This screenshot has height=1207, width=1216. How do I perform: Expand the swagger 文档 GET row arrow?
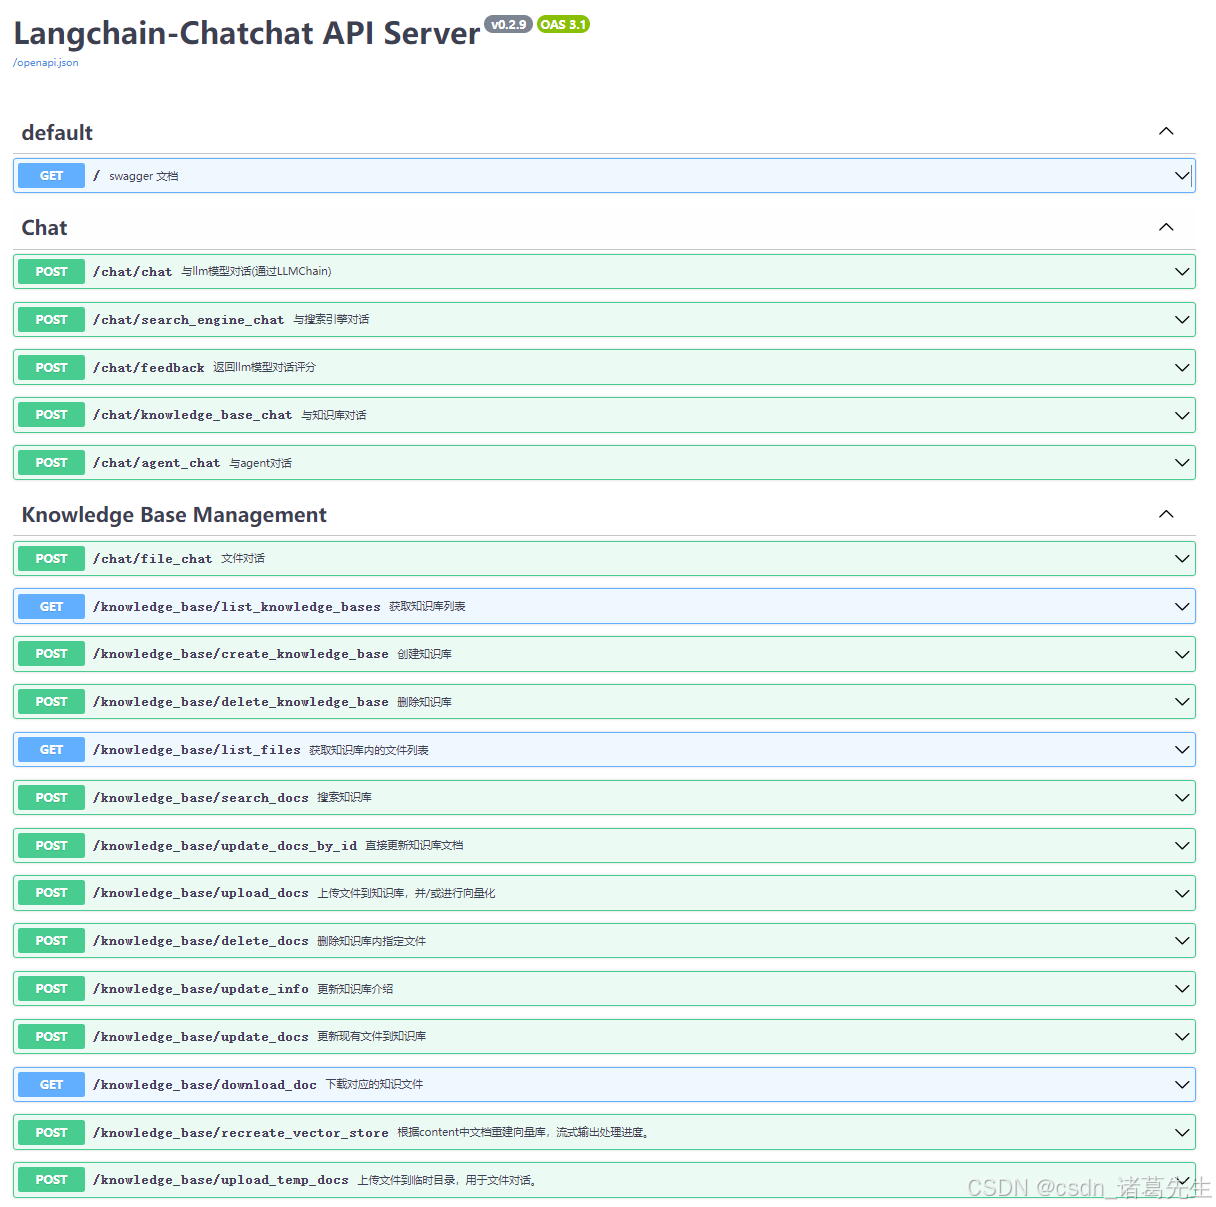tap(1182, 176)
